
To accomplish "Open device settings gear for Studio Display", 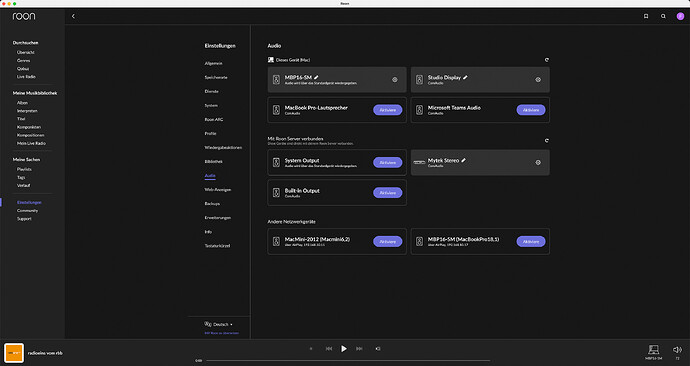I will point(538,80).
